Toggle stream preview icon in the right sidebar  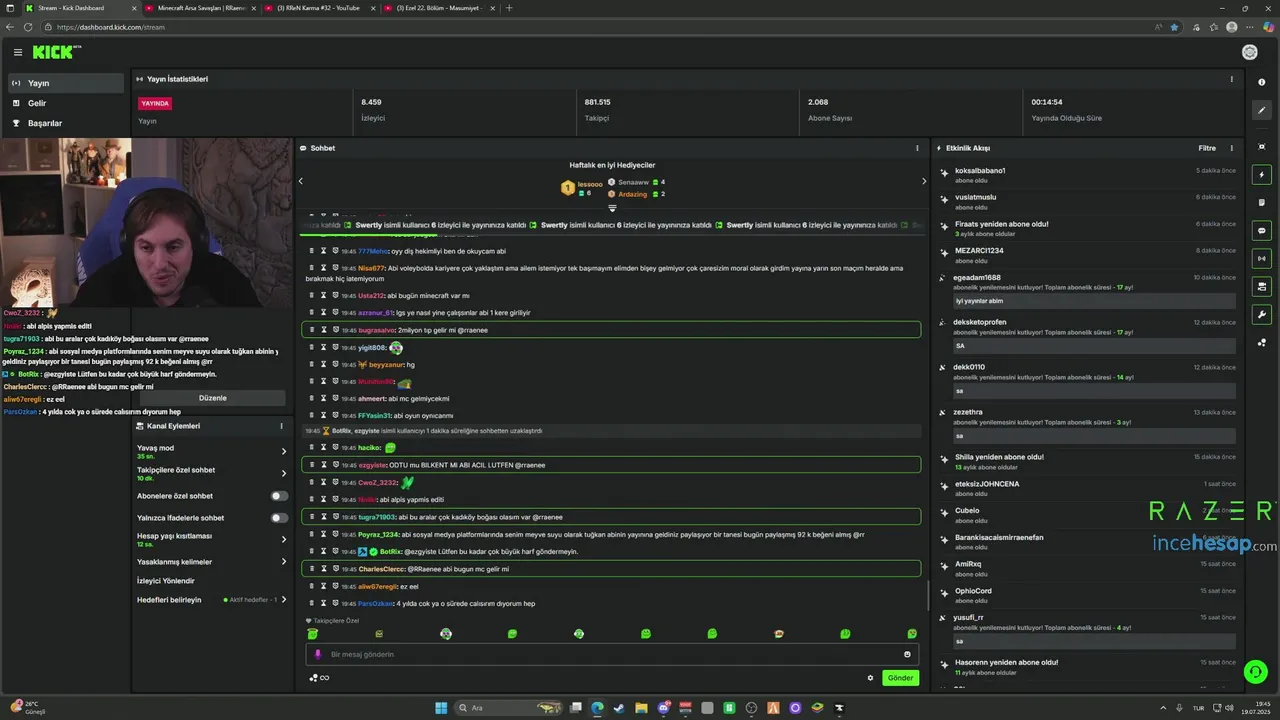click(1262, 147)
